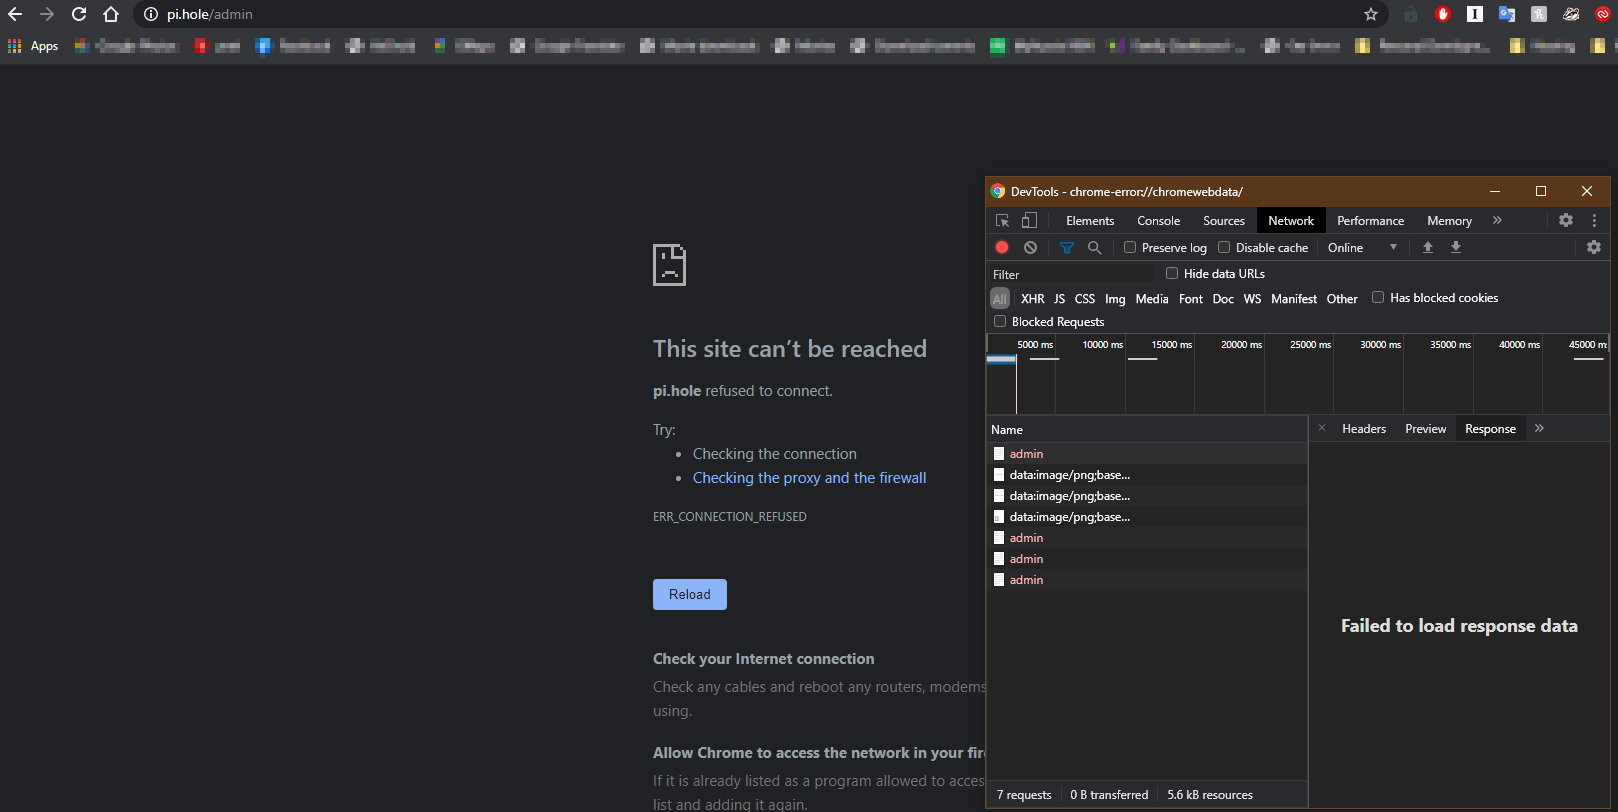The width and height of the screenshot is (1618, 812).
Task: Select the inspect element picker icon
Action: (1002, 220)
